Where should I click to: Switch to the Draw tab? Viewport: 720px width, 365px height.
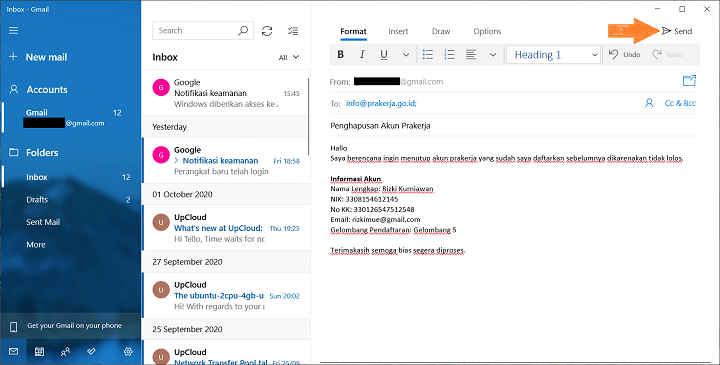[441, 31]
